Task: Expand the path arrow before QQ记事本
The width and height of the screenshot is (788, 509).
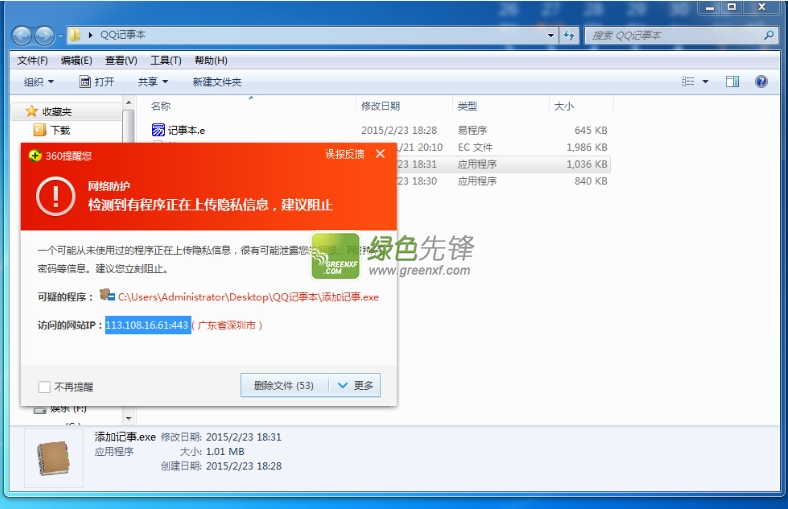Action: click(90, 35)
